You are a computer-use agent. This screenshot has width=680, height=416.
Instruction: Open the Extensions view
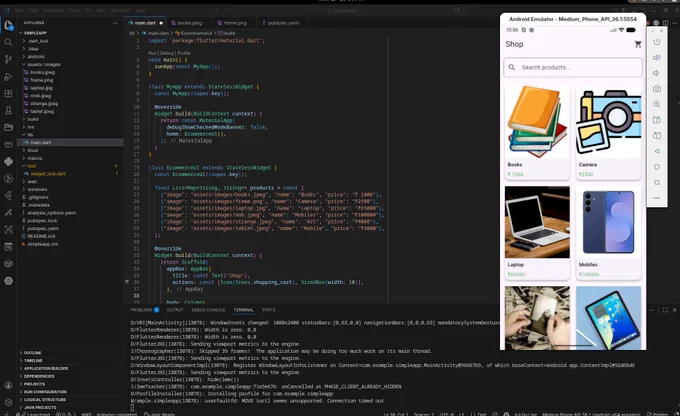pos(8,94)
